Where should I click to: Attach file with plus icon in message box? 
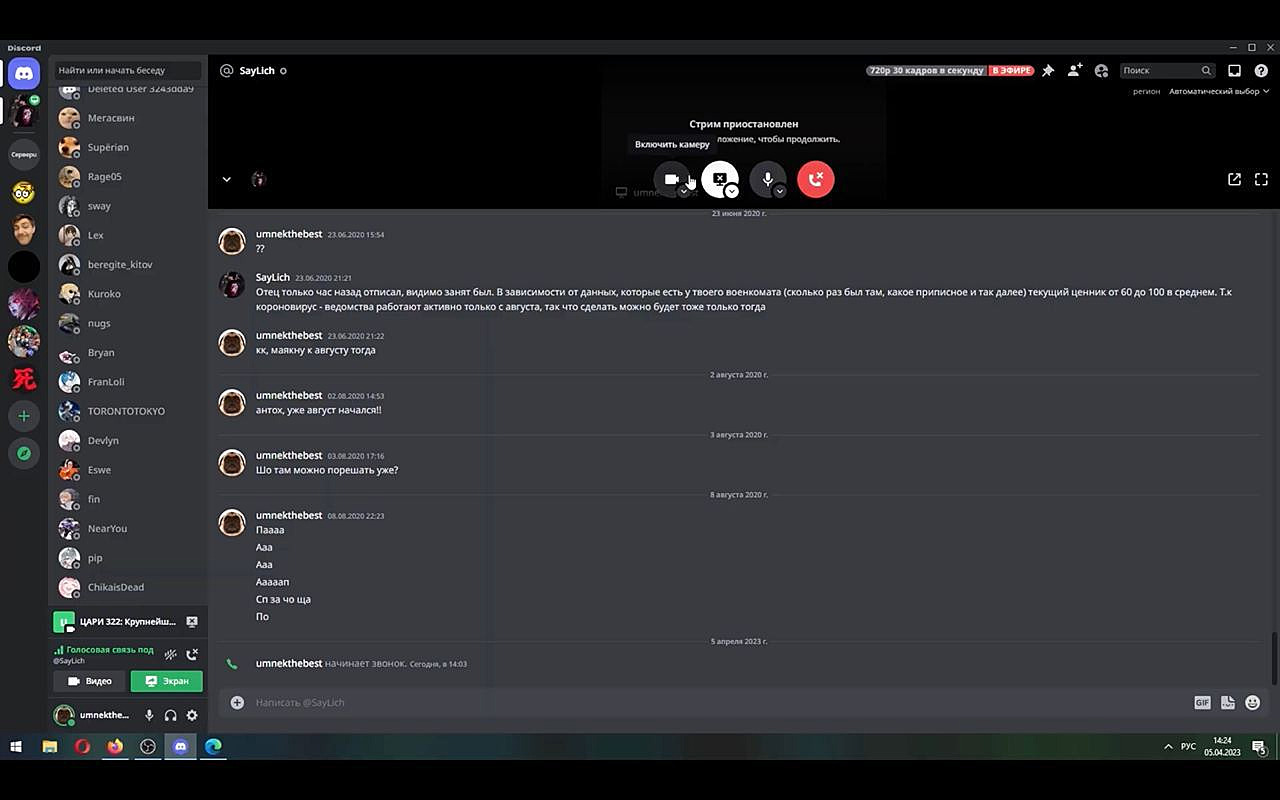tap(237, 703)
